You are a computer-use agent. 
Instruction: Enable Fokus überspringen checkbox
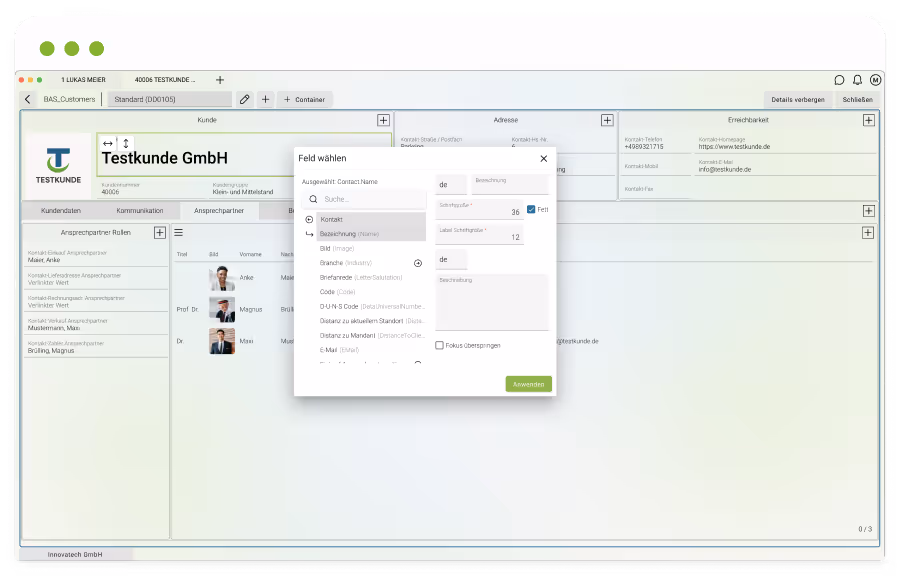tap(439, 345)
